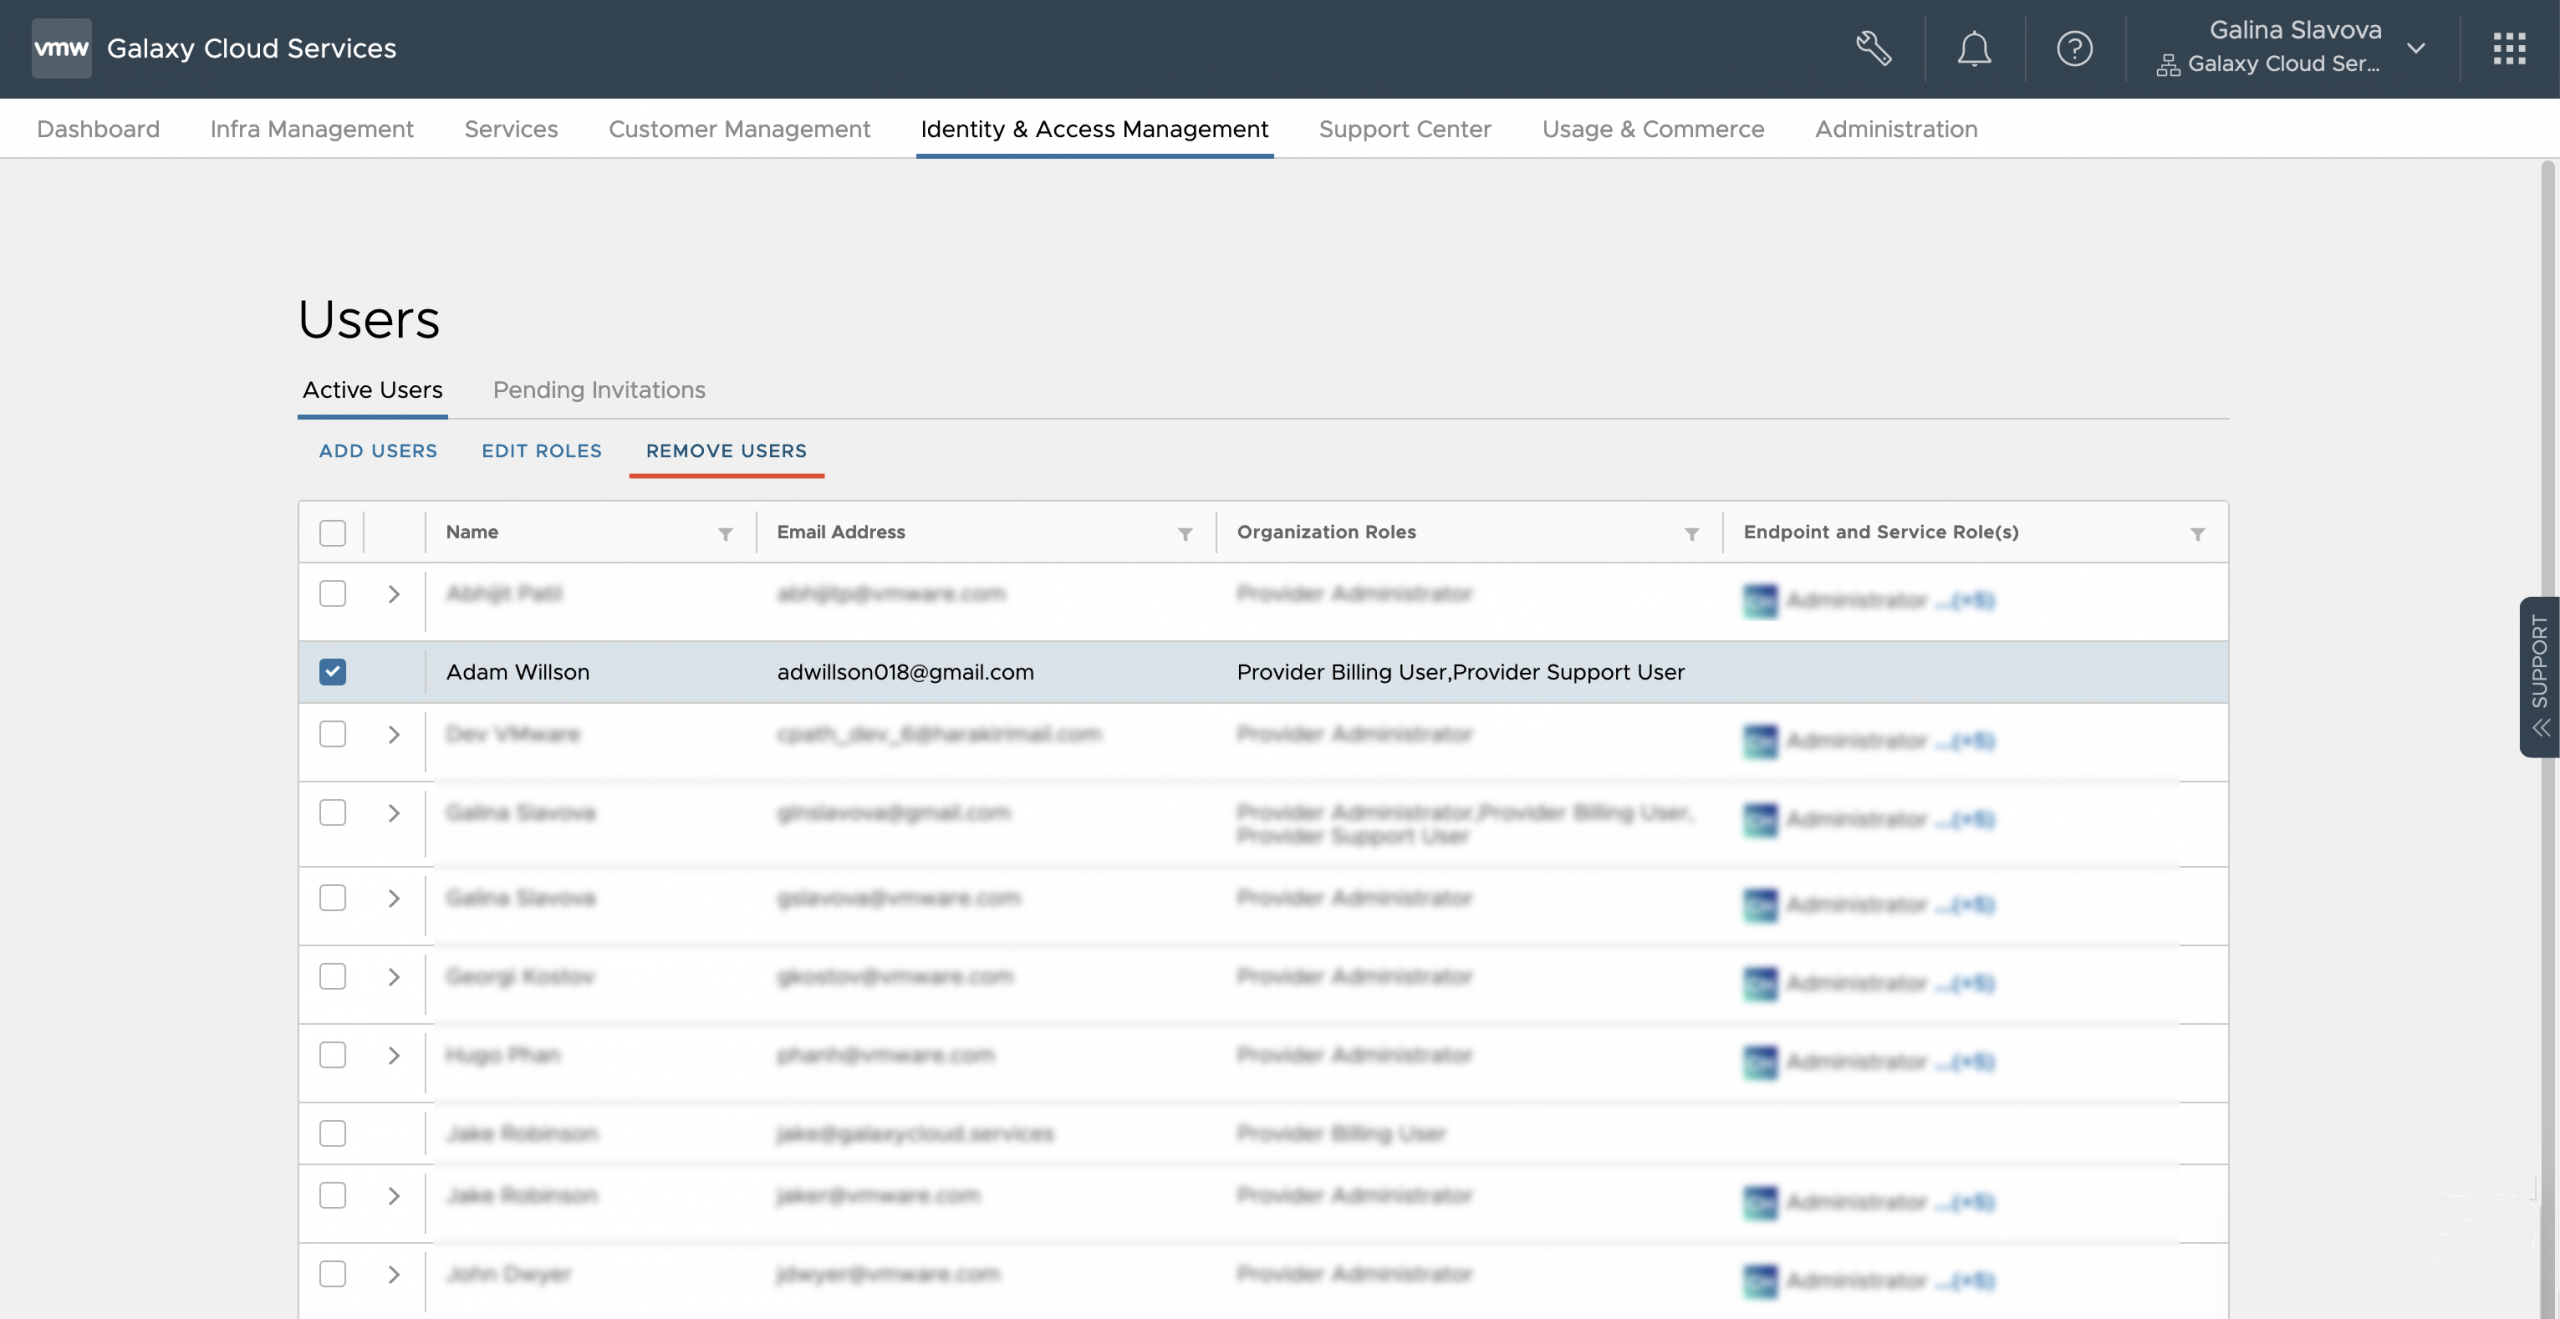Open the notifications bell icon
2560x1319 pixels.
1973,48
